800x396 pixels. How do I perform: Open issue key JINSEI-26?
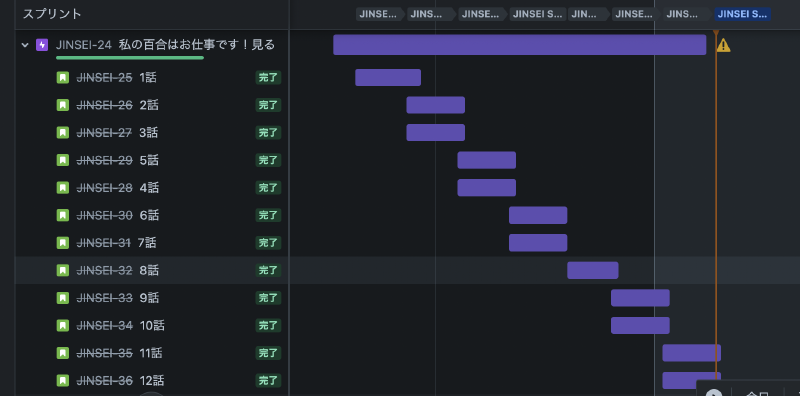click(x=104, y=105)
